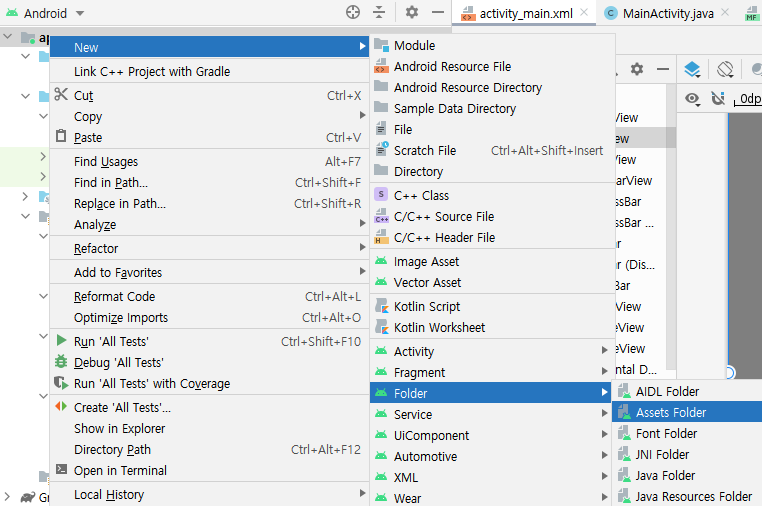Click Kotlin Script icon
762x506 pixels.
click(x=382, y=306)
